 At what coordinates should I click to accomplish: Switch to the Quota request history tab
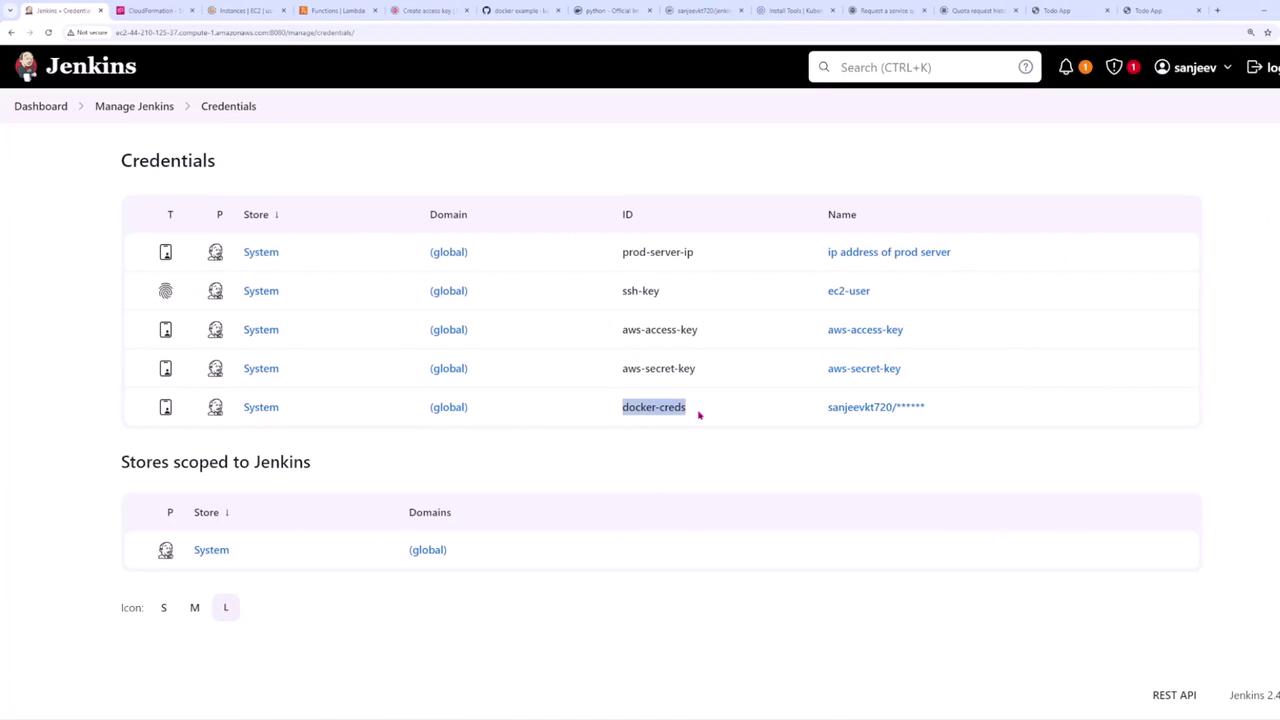[979, 10]
